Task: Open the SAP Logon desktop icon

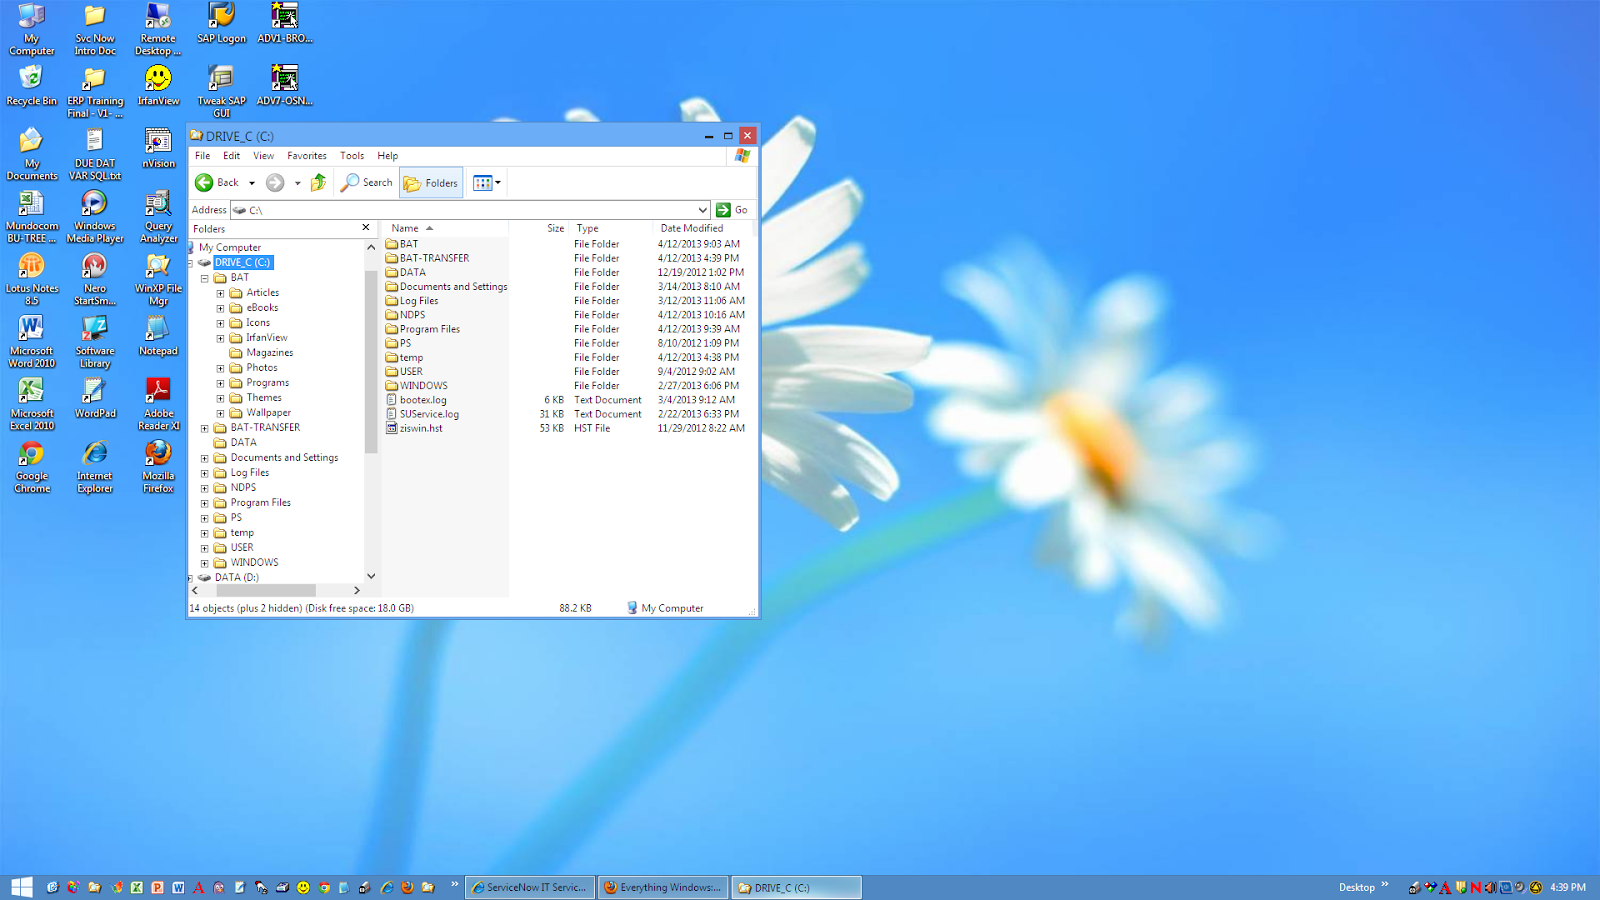Action: [221, 24]
